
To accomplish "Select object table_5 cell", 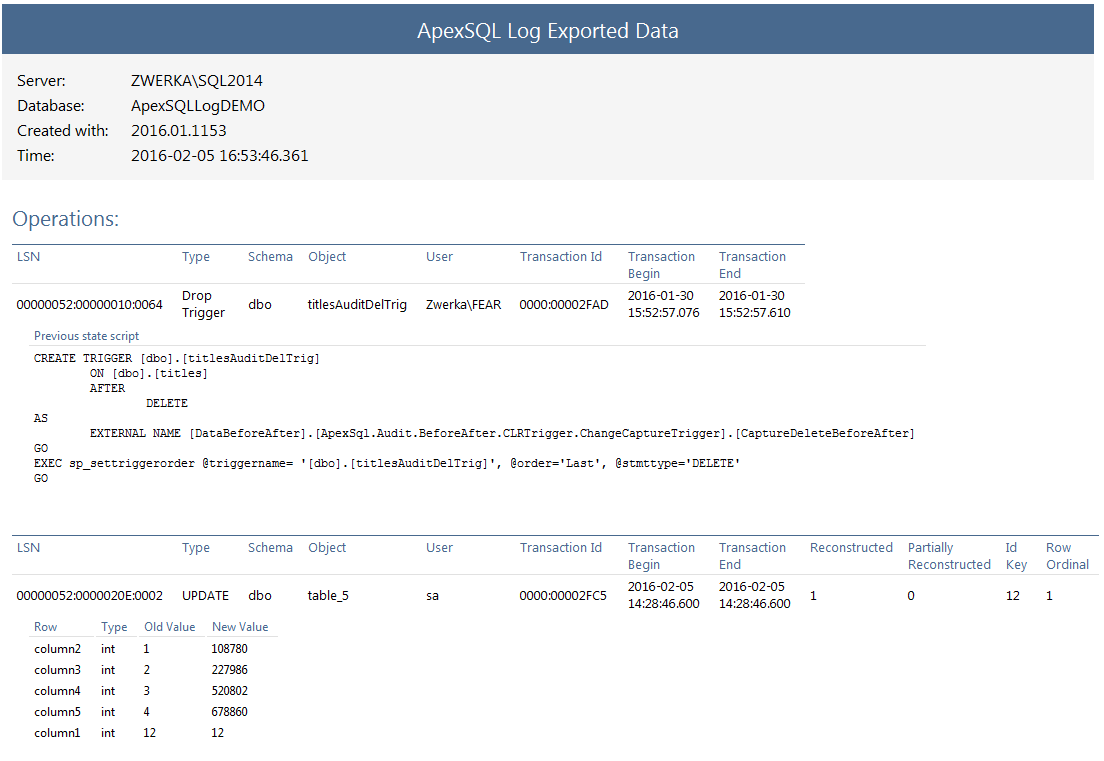I will [x=328, y=596].
